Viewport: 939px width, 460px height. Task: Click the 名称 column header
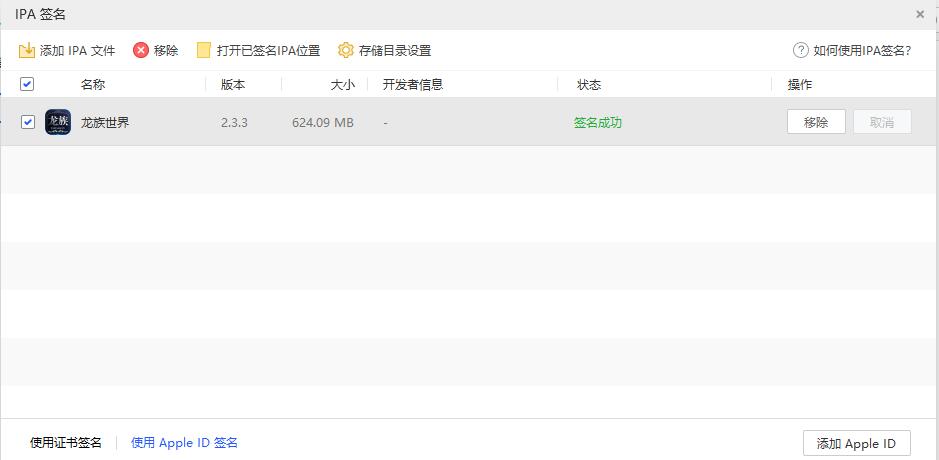pos(93,85)
